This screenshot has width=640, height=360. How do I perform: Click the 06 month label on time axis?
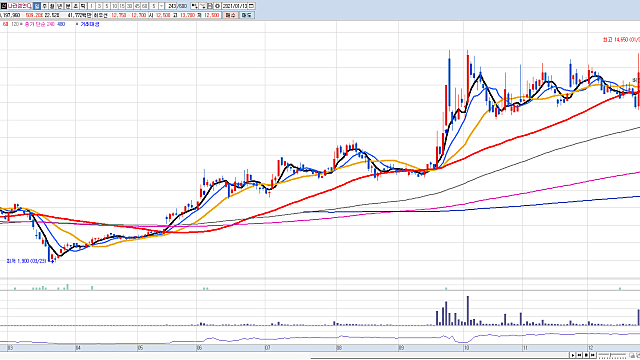click(x=199, y=348)
